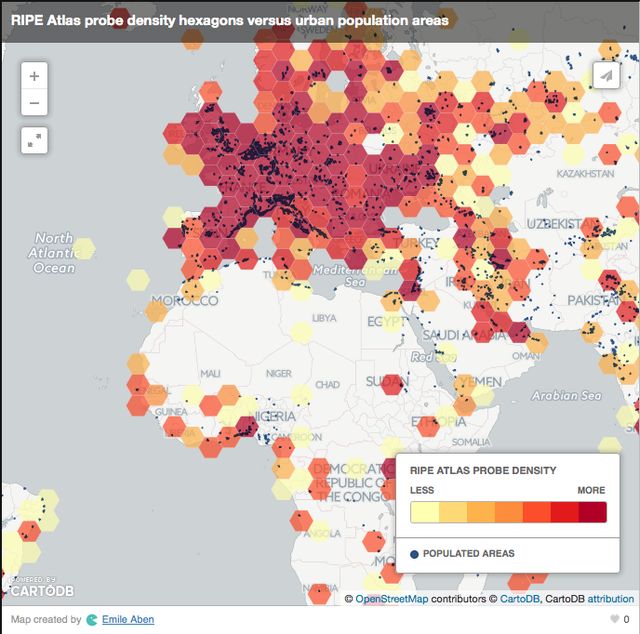Click the lightest yellow legend swatch
The width and height of the screenshot is (640, 634).
click(x=424, y=512)
